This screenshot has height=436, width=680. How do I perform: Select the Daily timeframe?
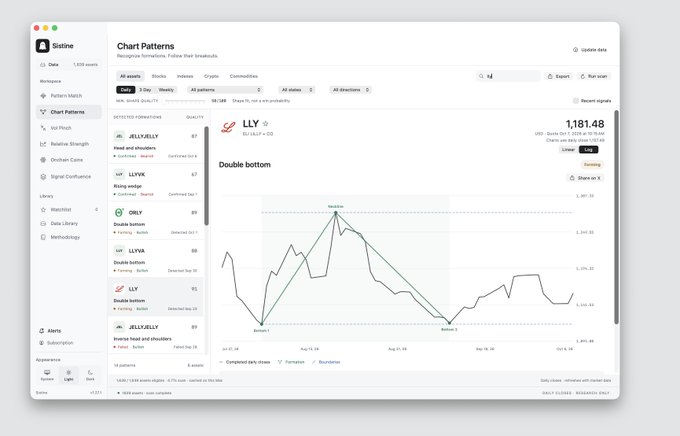(126, 90)
